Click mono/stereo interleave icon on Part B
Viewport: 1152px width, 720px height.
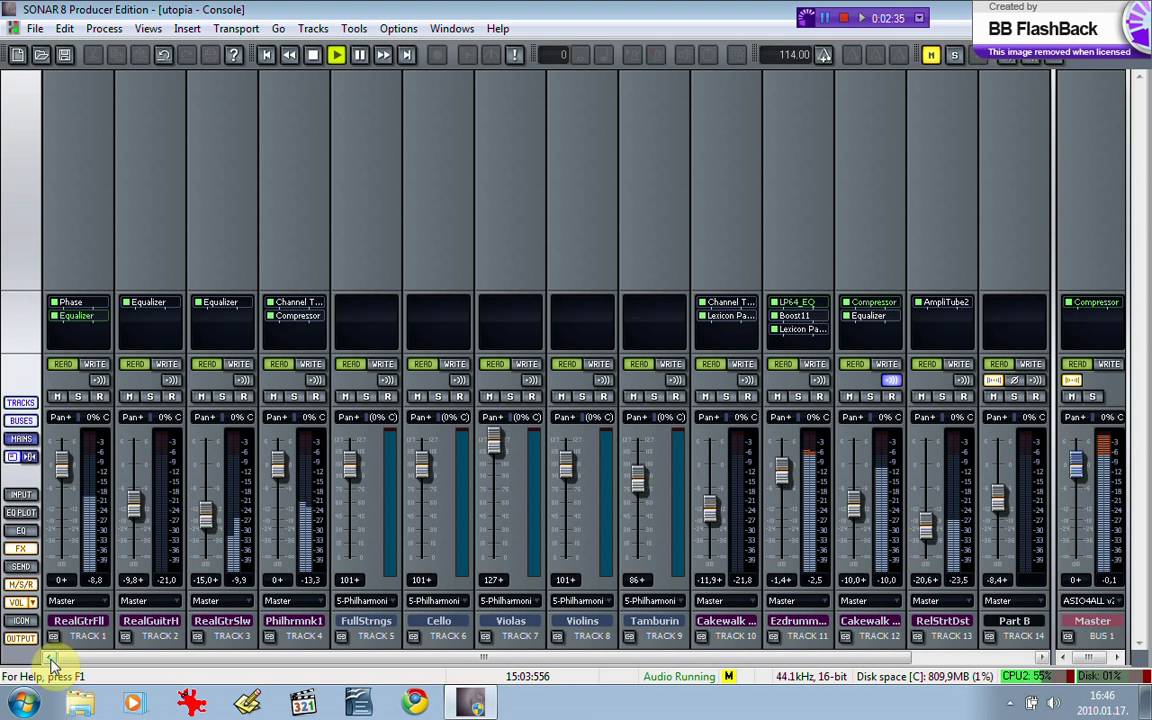click(993, 380)
